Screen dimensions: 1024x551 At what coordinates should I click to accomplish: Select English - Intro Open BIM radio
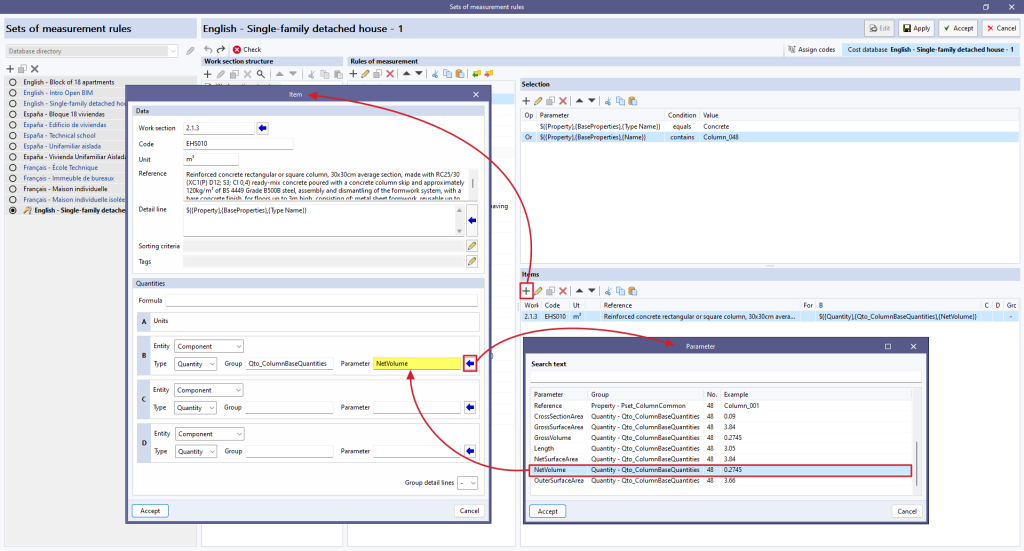click(x=12, y=93)
